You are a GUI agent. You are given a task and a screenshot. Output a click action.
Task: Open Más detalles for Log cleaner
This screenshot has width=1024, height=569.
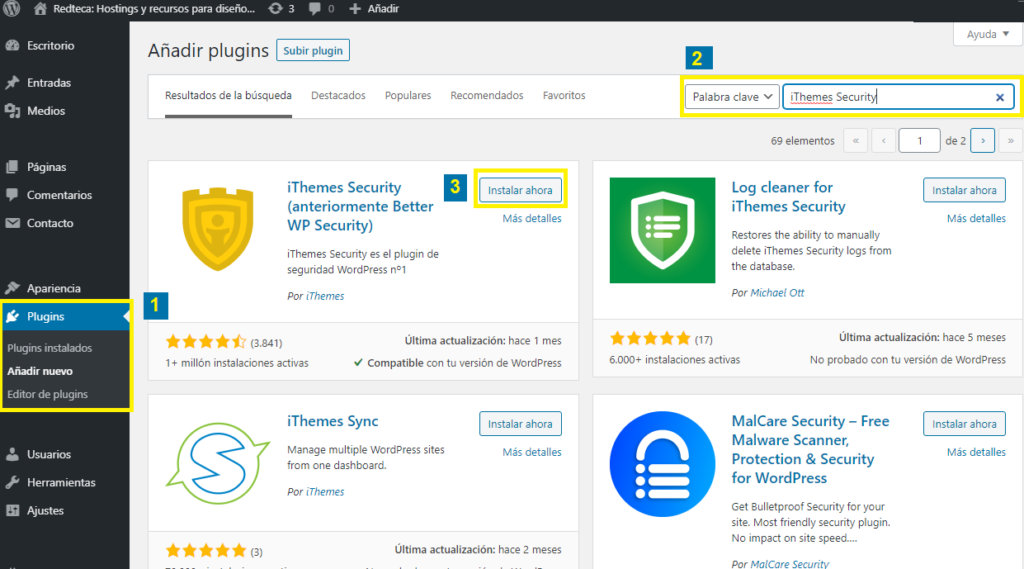point(976,218)
